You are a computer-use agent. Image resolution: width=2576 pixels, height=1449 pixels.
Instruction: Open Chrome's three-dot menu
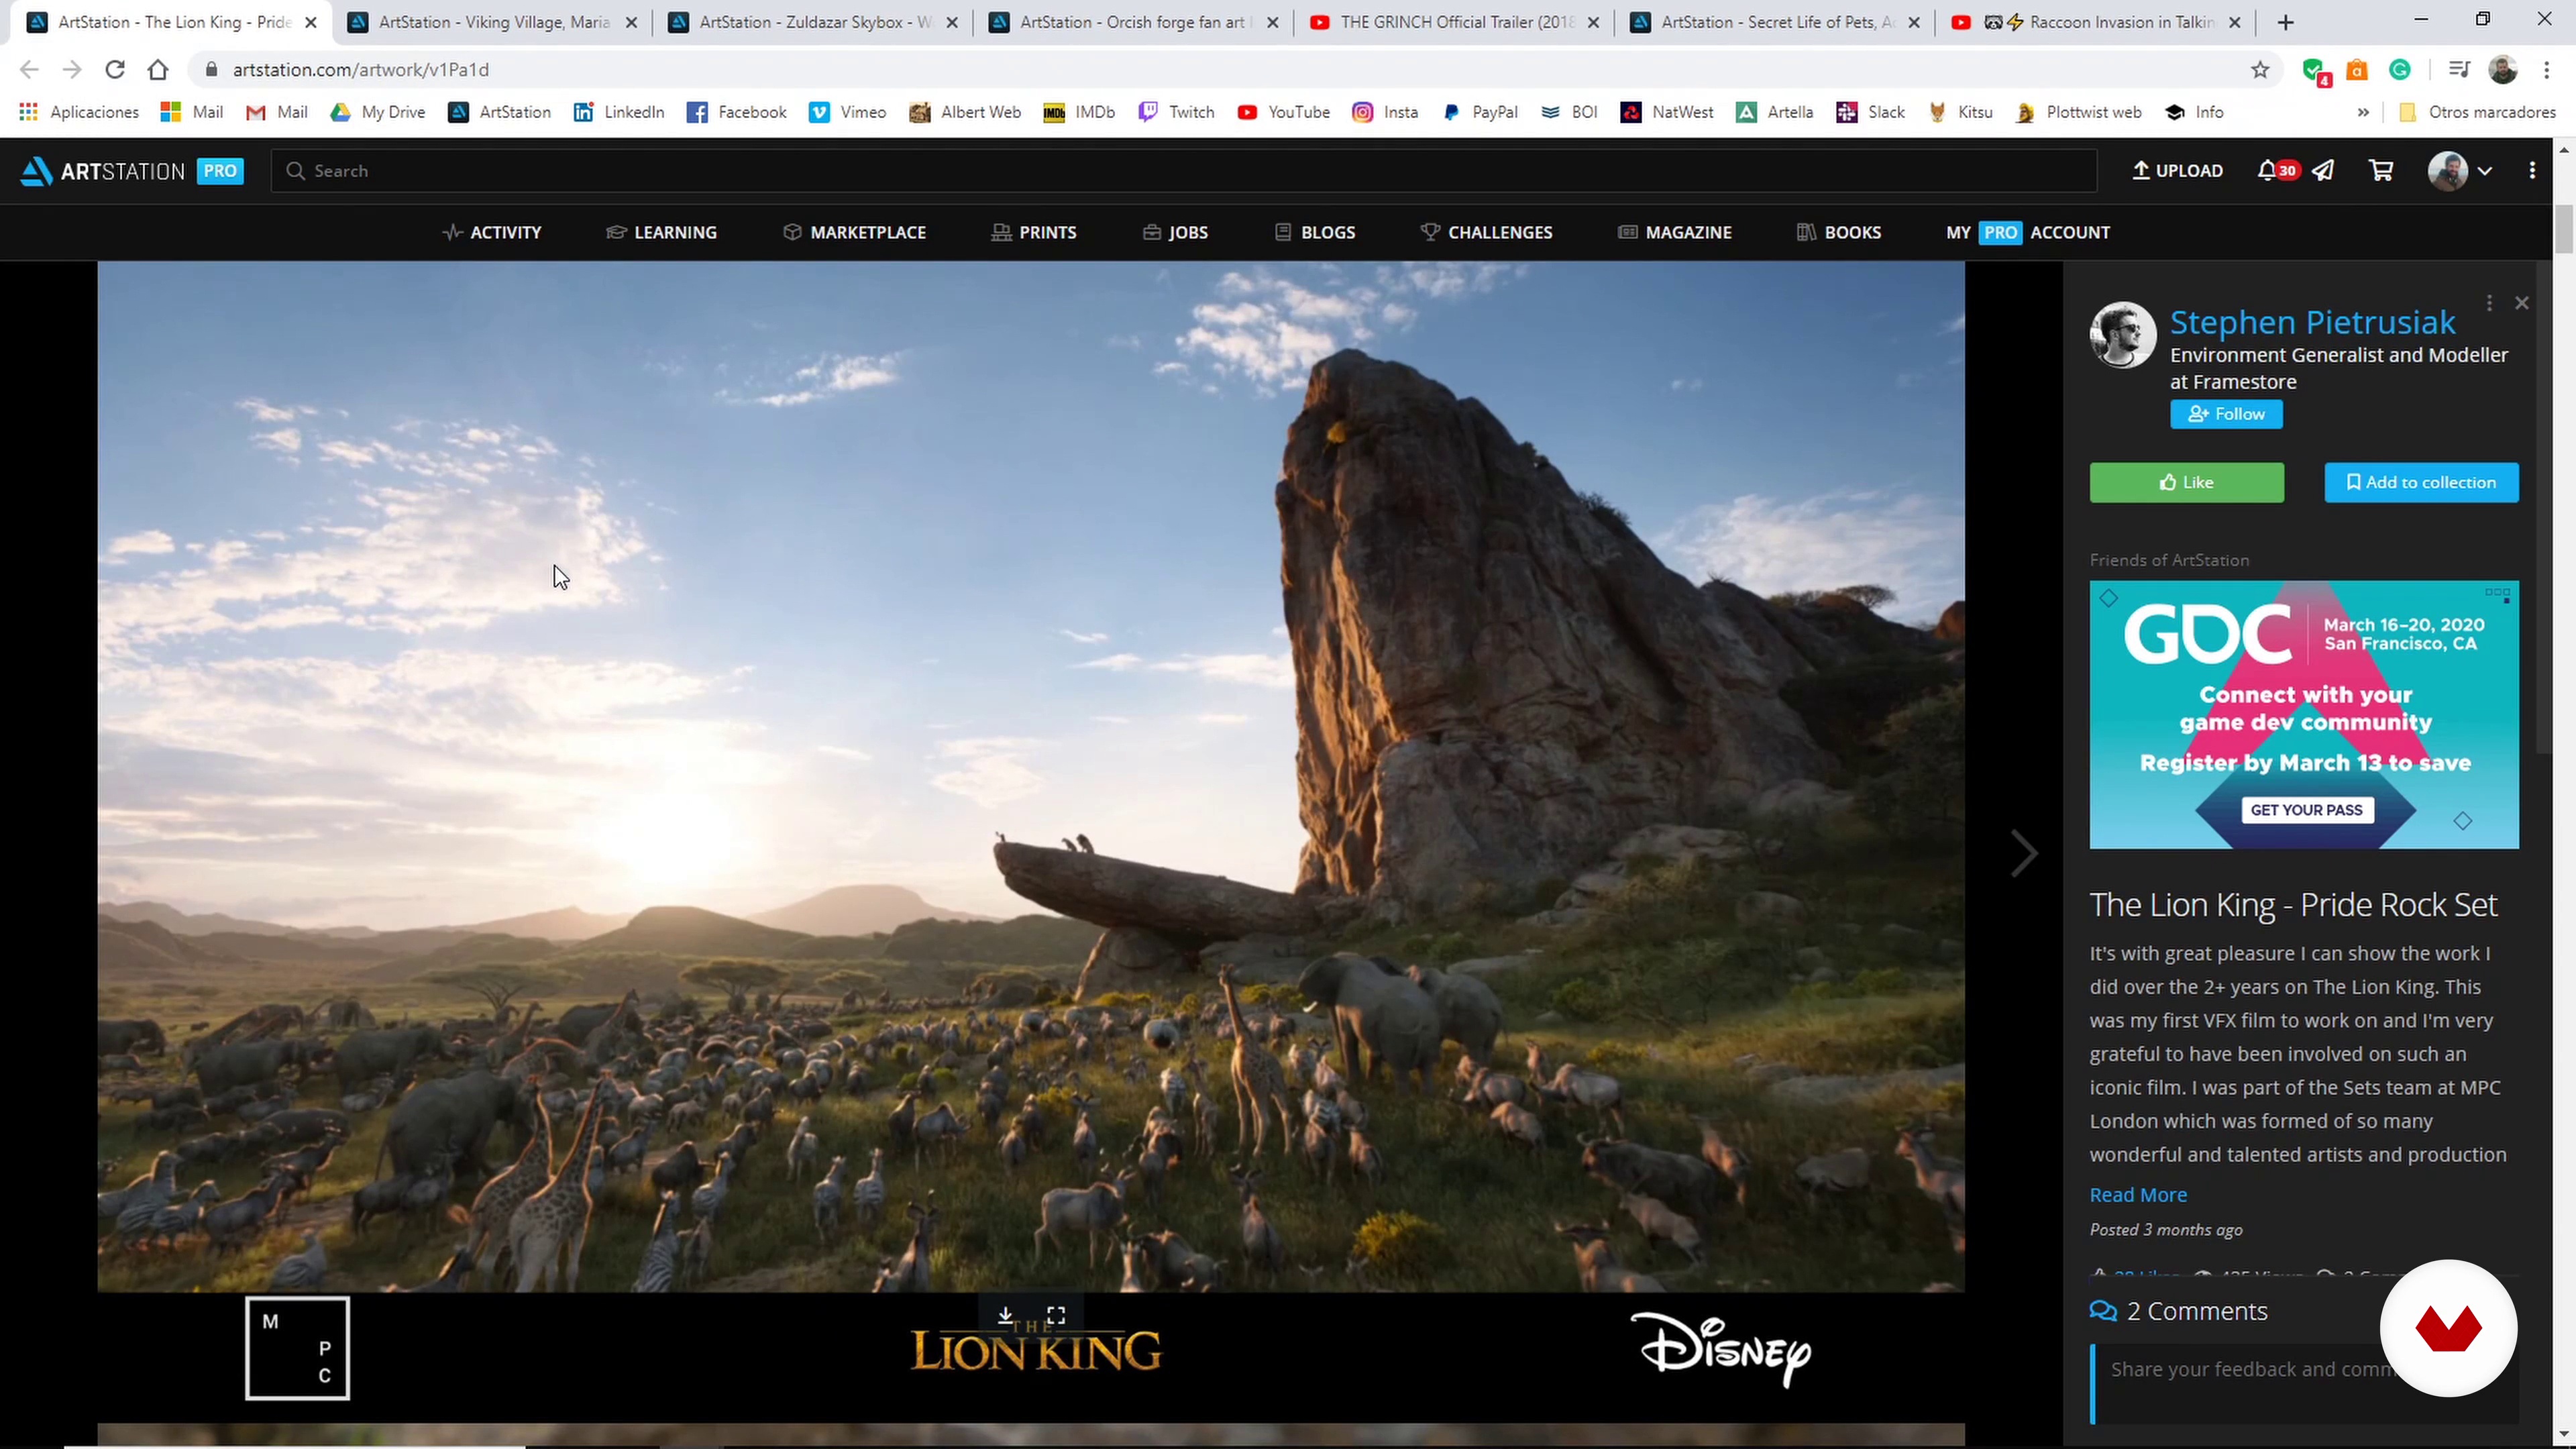pyautogui.click(x=2547, y=69)
